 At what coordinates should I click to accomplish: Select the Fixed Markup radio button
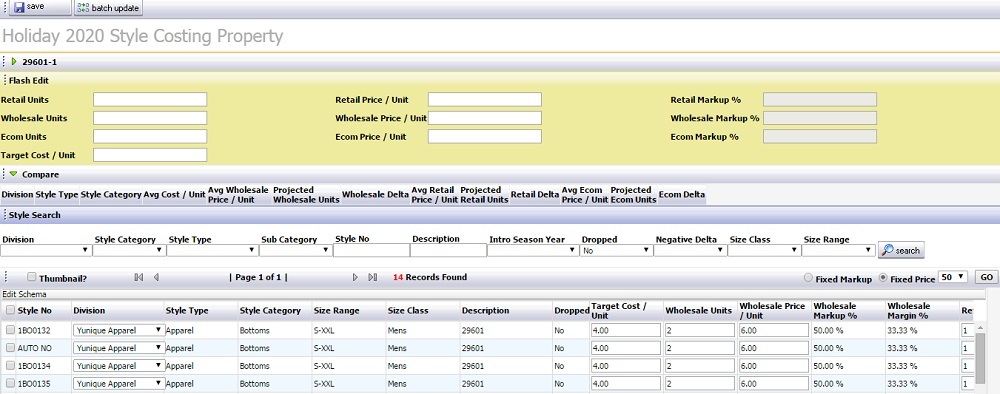[x=808, y=278]
